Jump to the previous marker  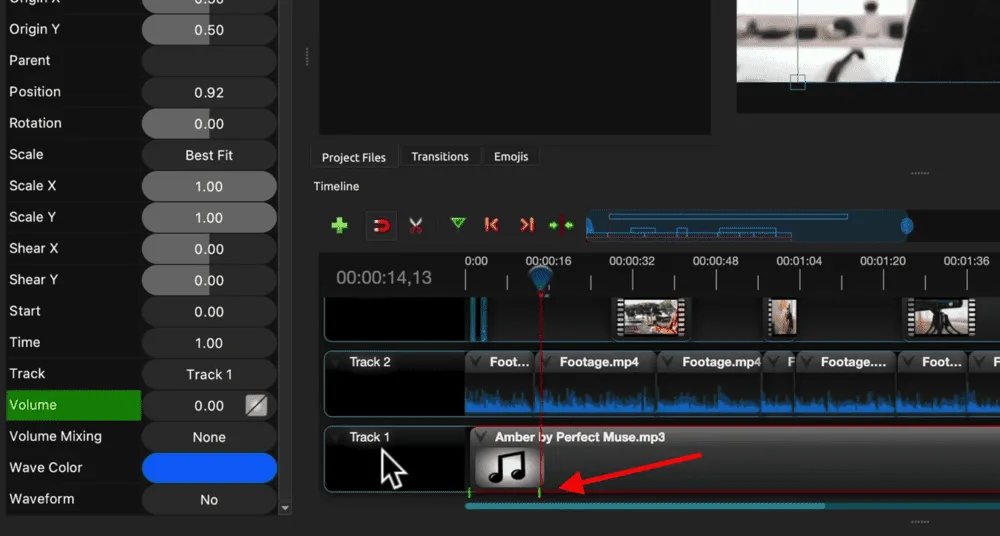[x=491, y=225]
